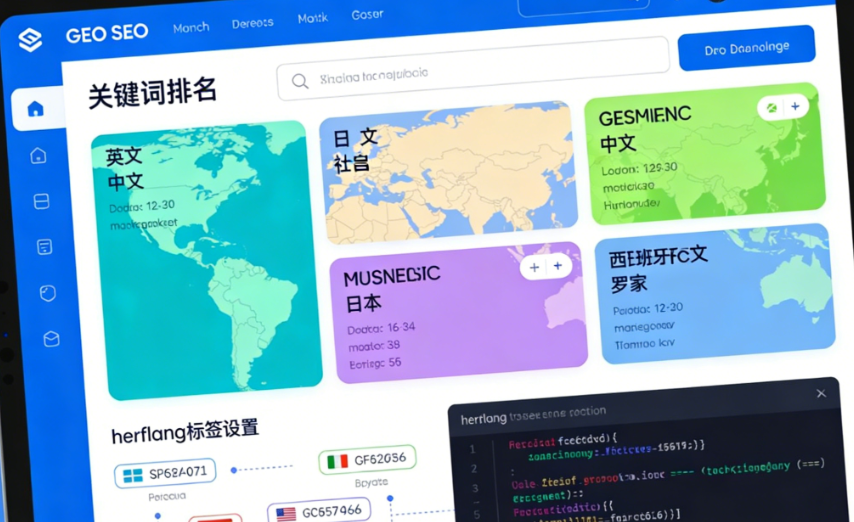Click line number 3 in code editor
The height and width of the screenshot is (522, 854).
pyautogui.click(x=475, y=488)
